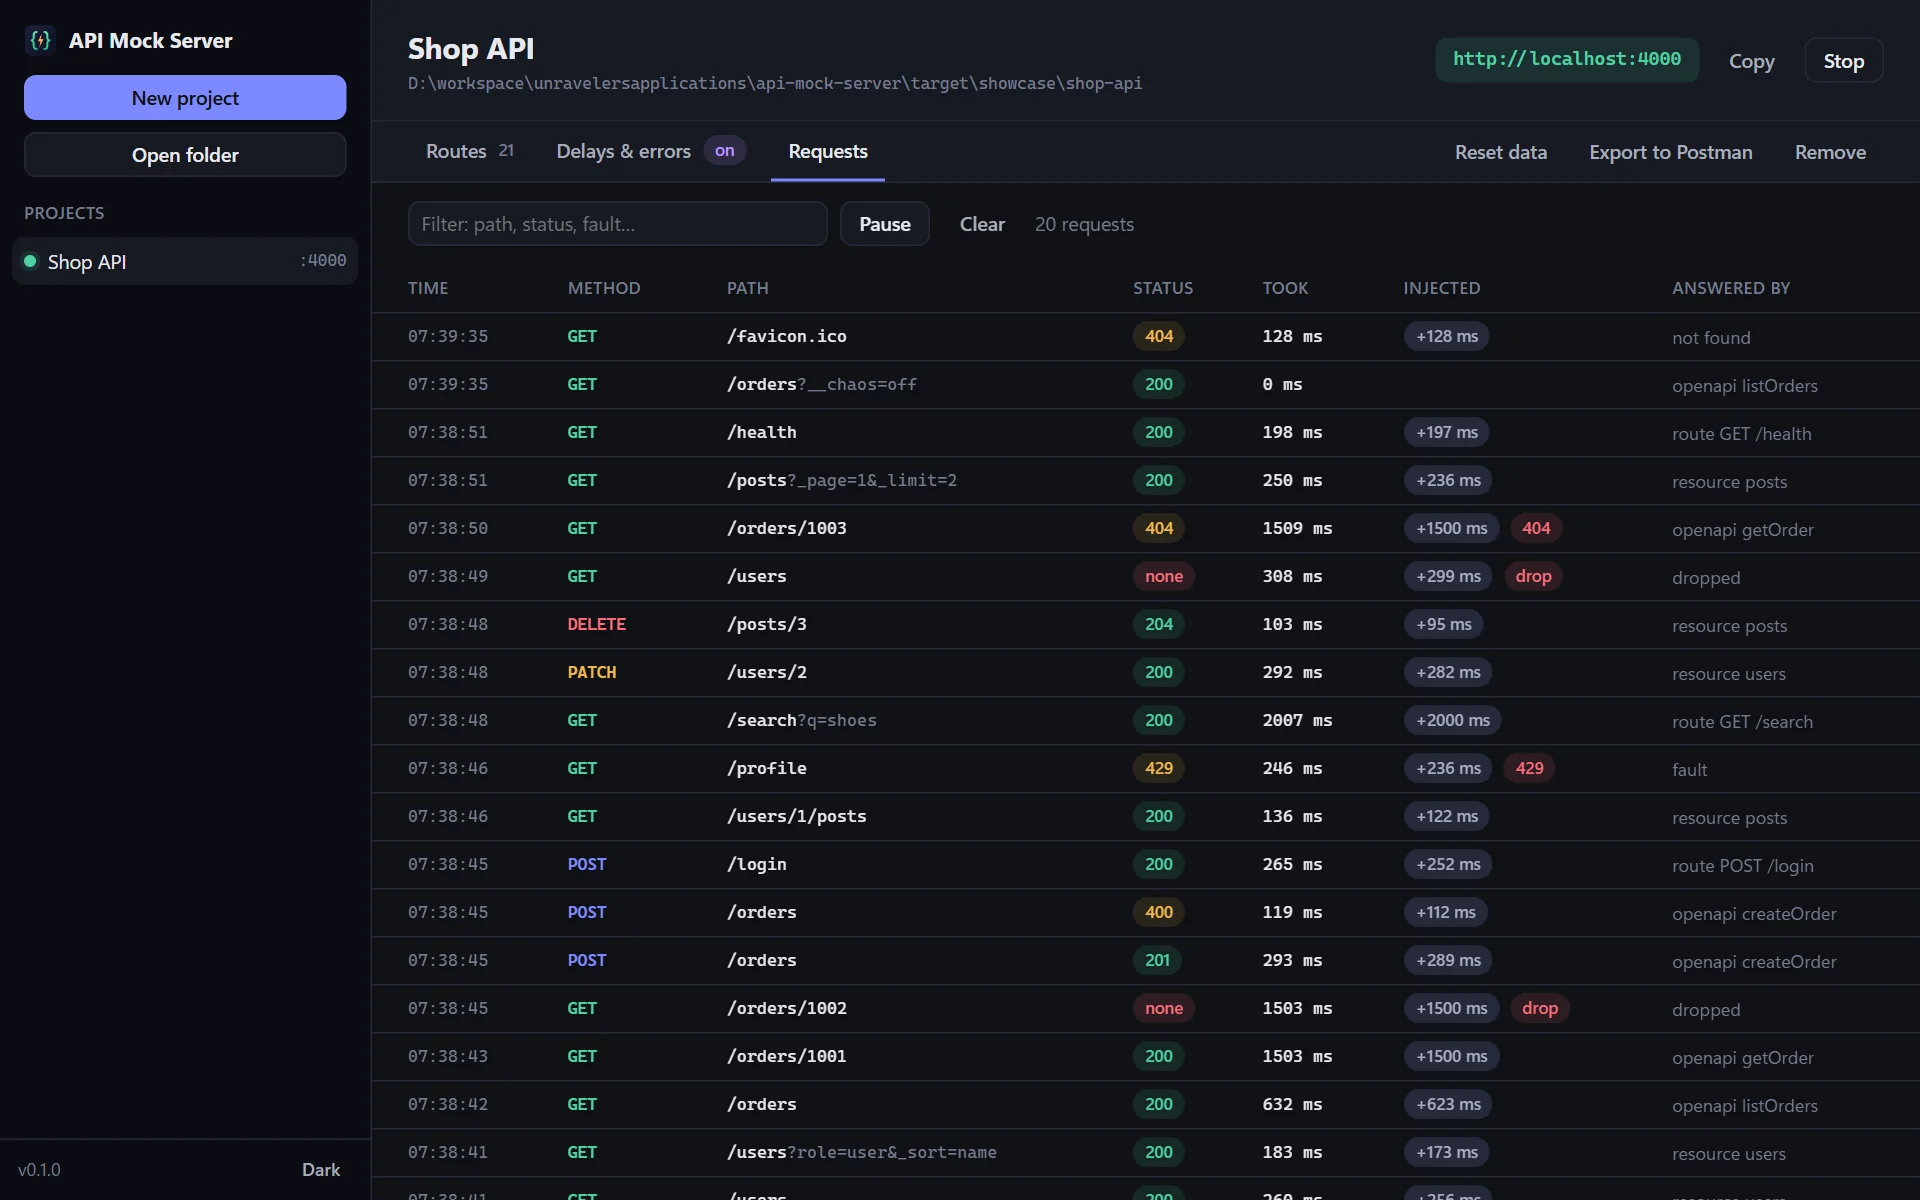Viewport: 1920px width, 1200px height.
Task: Click the /orders/1001 request path
Action: click(787, 1056)
